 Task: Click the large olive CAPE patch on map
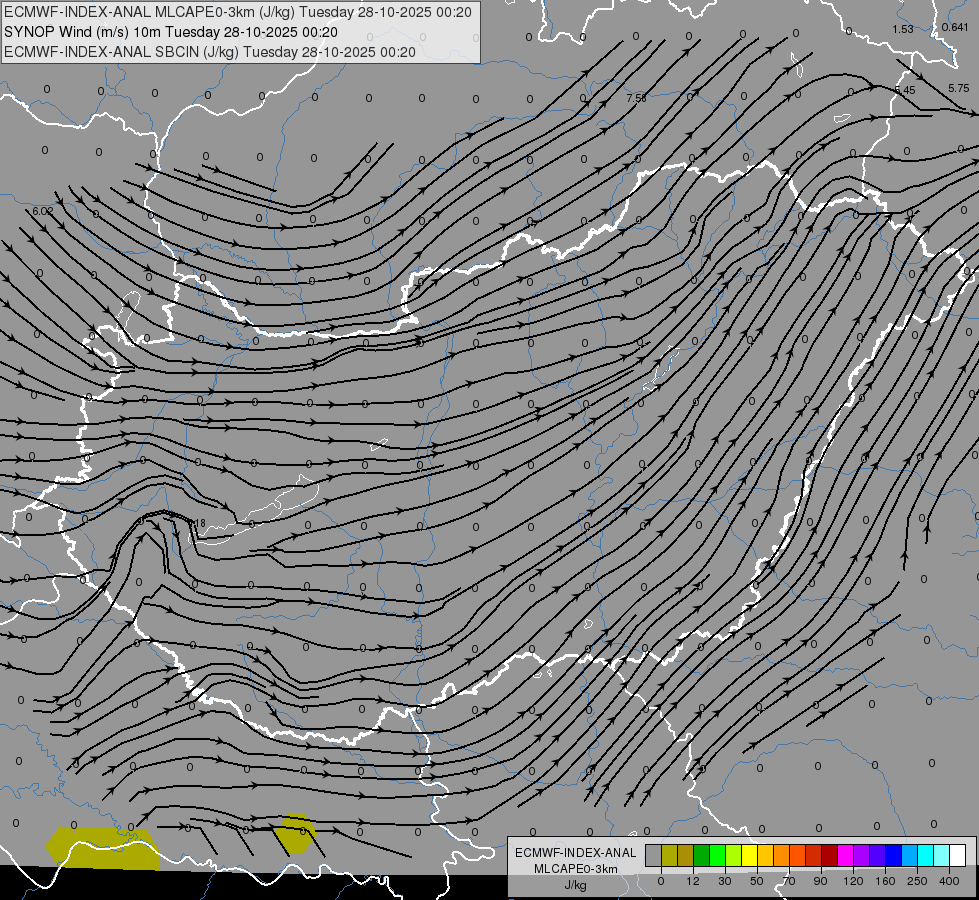pos(103,848)
